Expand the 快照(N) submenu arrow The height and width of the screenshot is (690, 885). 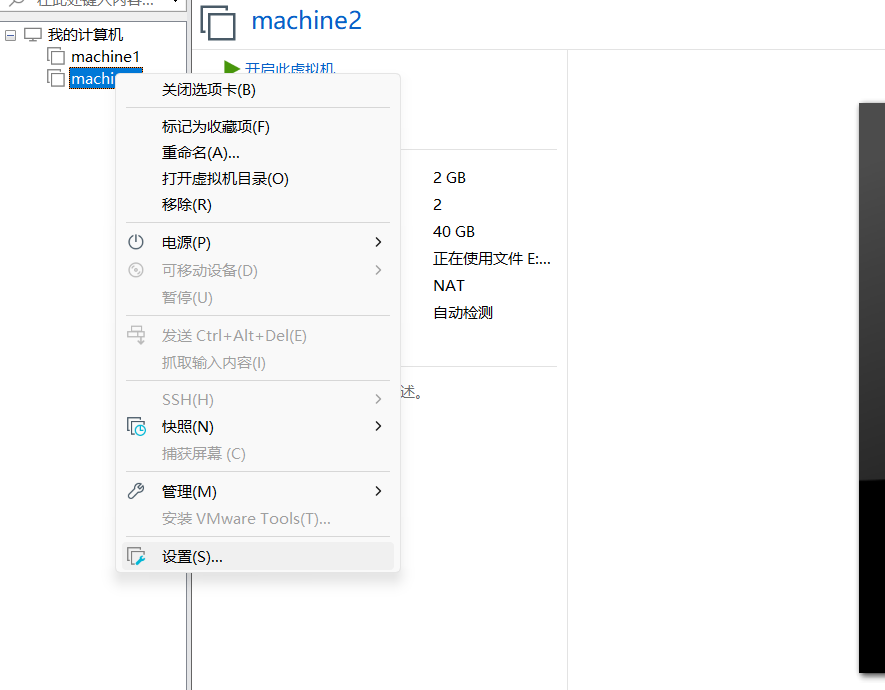point(378,426)
